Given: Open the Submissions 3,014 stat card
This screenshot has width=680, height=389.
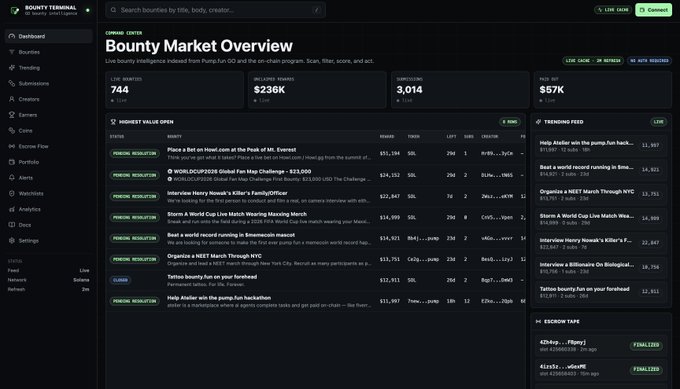Looking at the screenshot, I should (x=460, y=90).
